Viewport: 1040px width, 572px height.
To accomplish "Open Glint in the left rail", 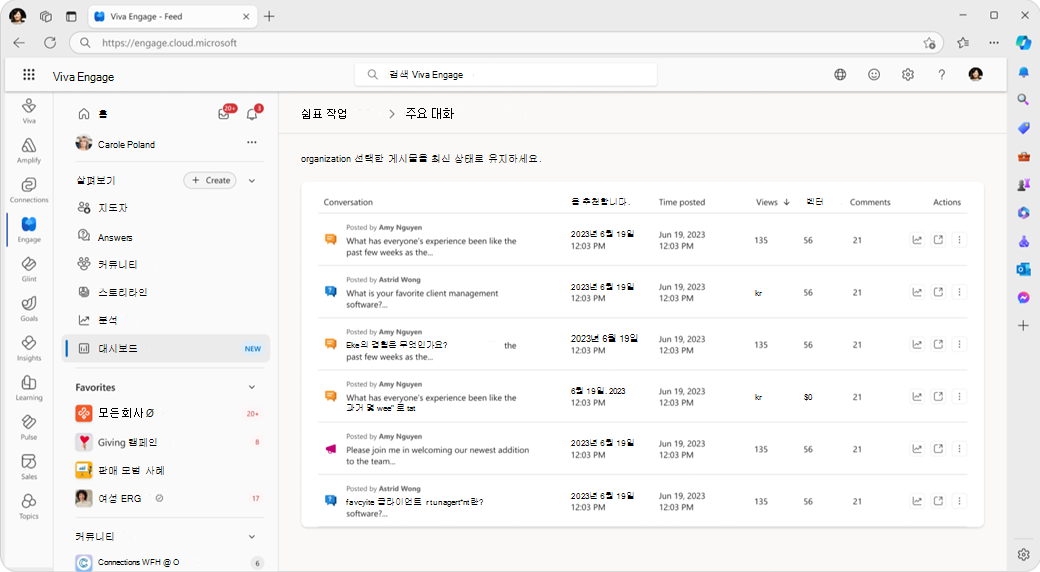I will [x=29, y=269].
